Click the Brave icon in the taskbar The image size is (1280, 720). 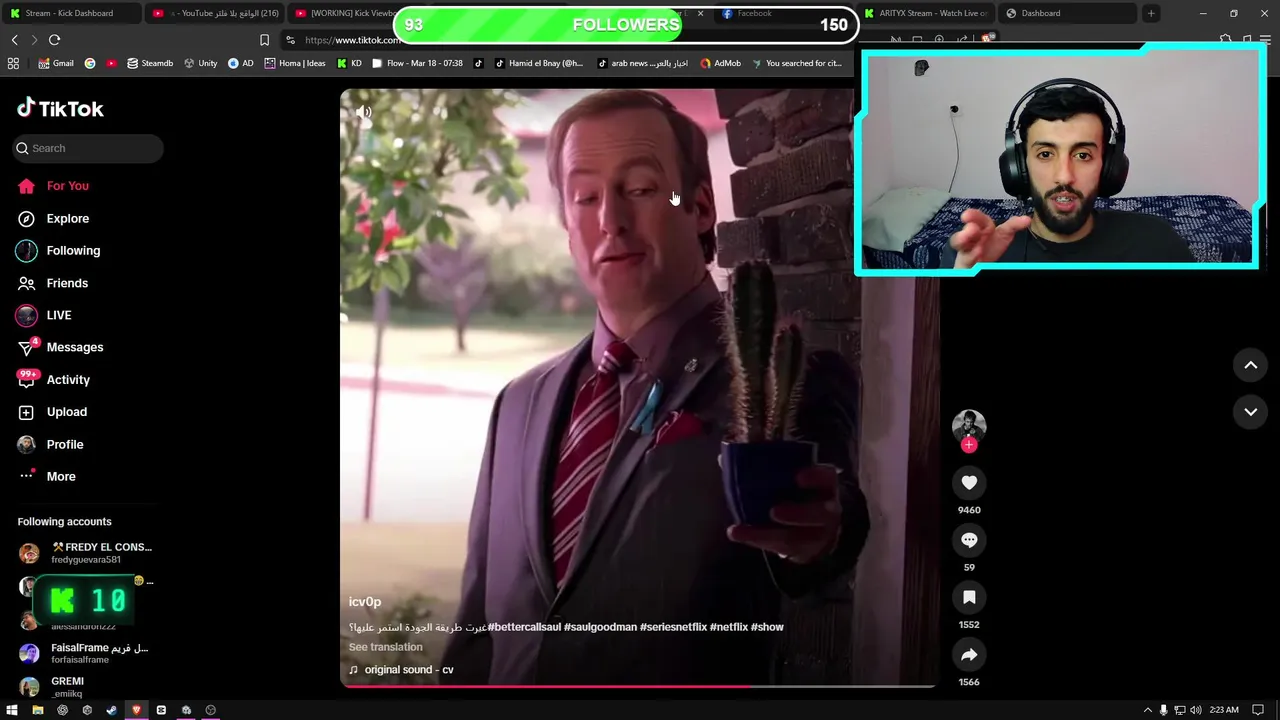point(136,710)
